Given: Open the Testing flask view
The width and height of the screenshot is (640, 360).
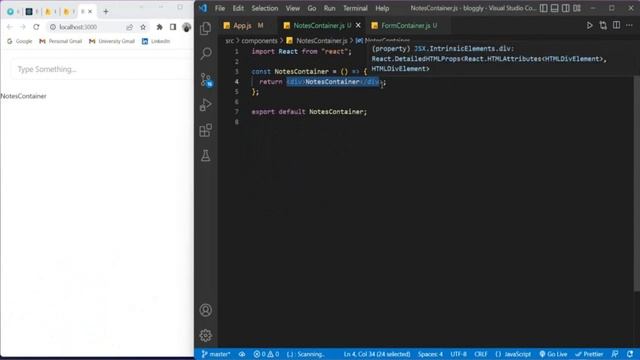Looking at the screenshot, I should coord(206,155).
